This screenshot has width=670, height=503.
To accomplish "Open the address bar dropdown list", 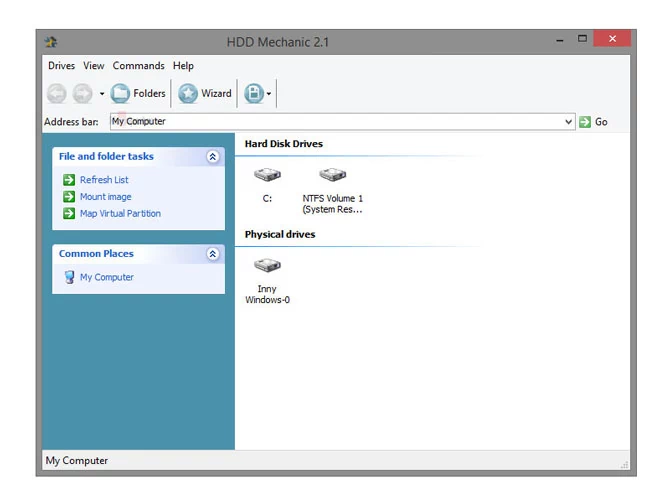I will [x=568, y=122].
